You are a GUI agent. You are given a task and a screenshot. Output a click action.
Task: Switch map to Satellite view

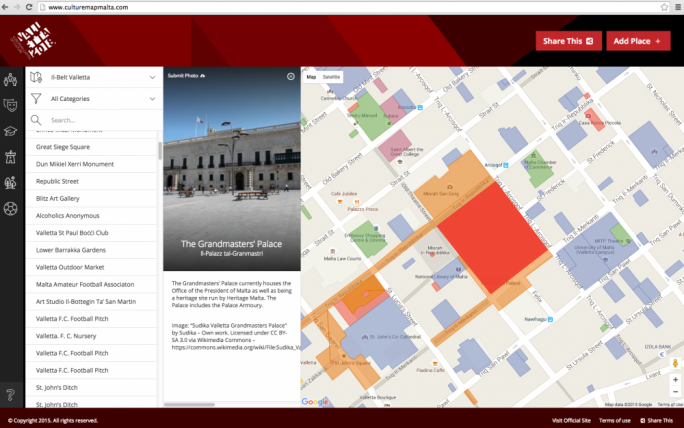[x=331, y=76]
